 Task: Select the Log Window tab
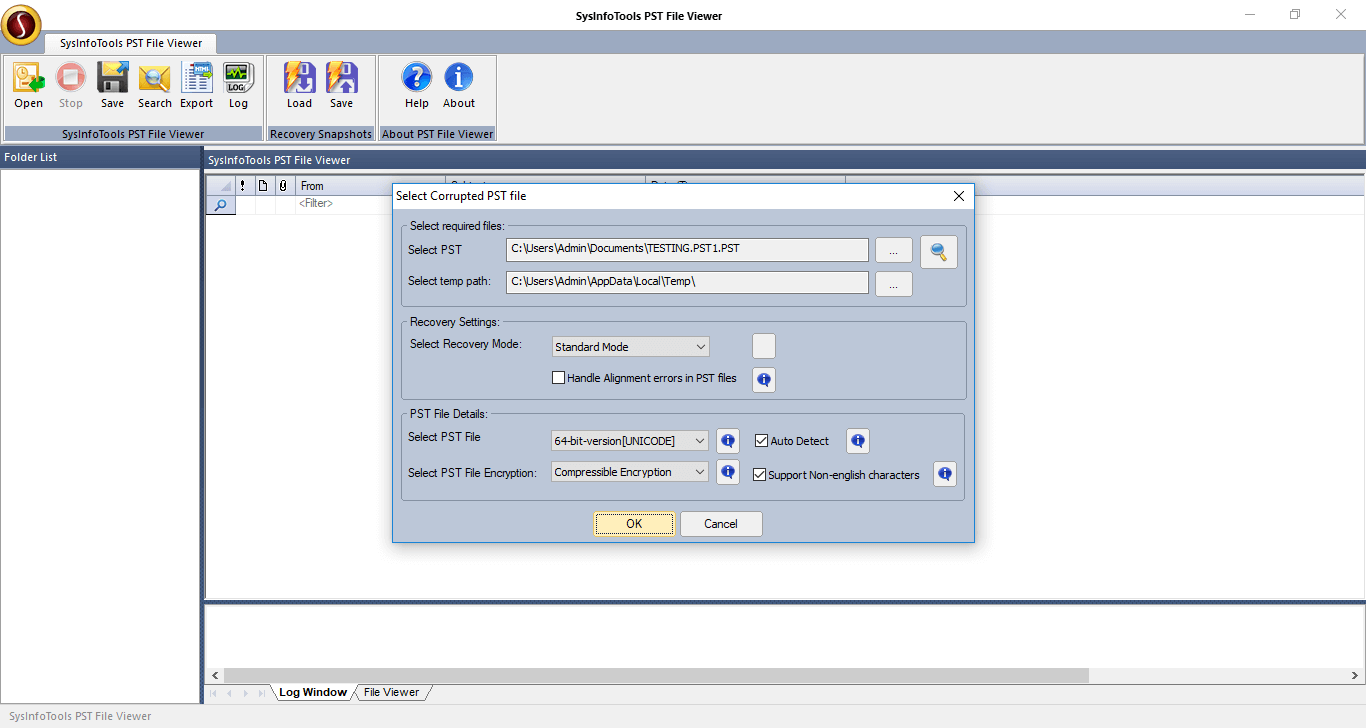[x=312, y=691]
